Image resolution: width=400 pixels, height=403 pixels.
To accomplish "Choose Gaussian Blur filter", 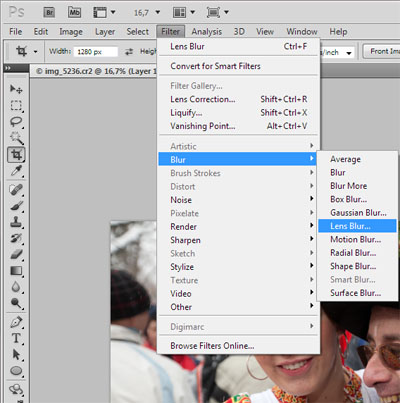I will (x=357, y=213).
